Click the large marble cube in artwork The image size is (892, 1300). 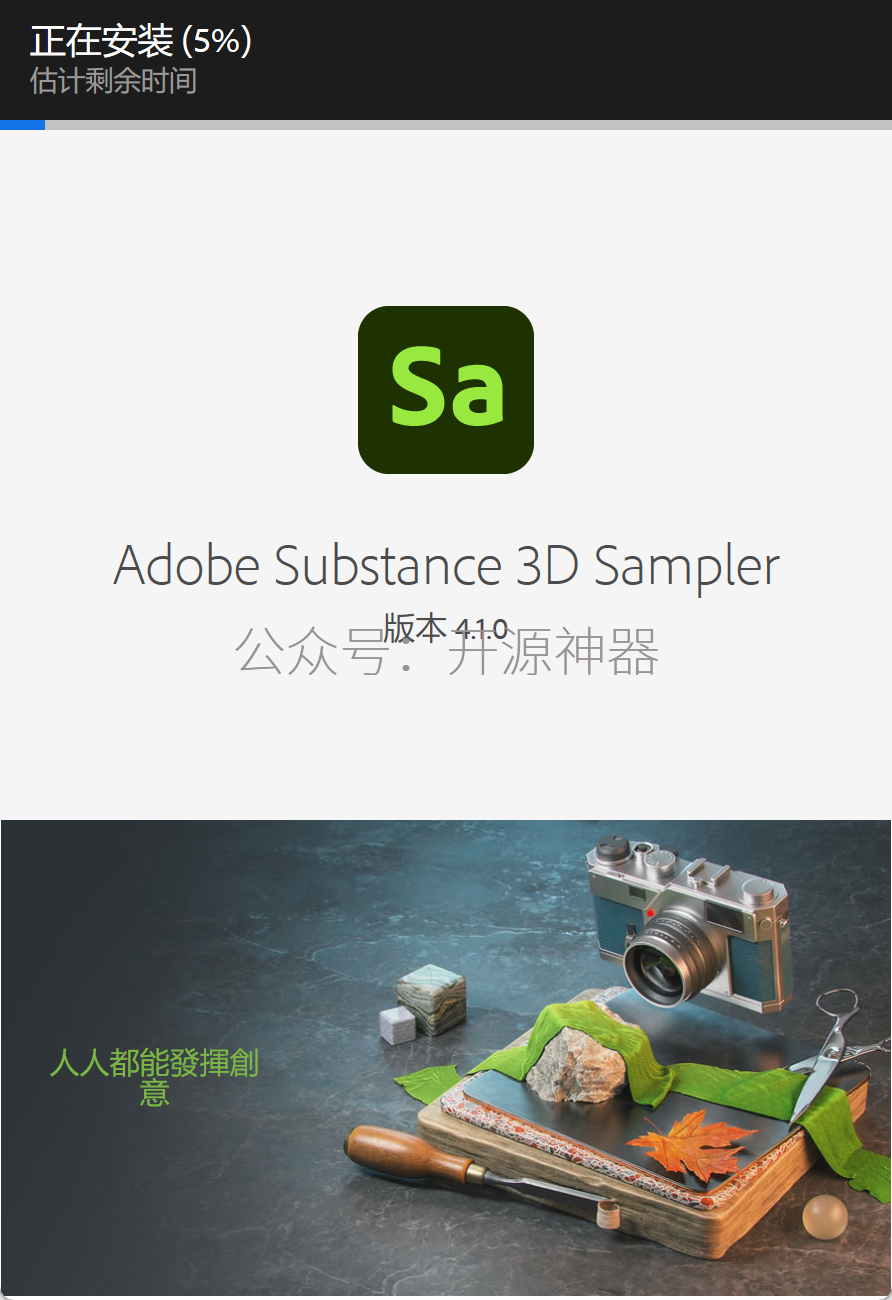click(431, 998)
